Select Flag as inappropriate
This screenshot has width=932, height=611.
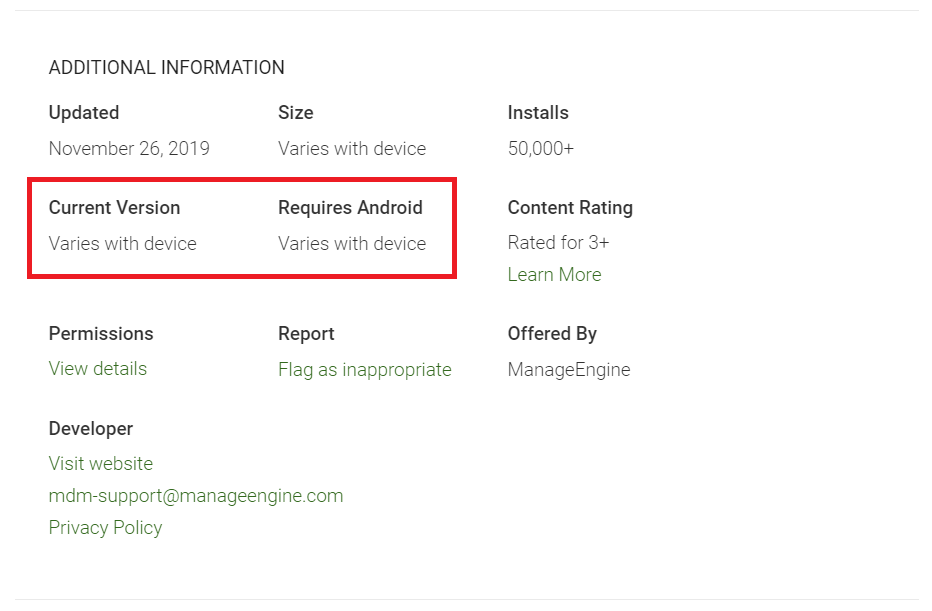point(364,370)
